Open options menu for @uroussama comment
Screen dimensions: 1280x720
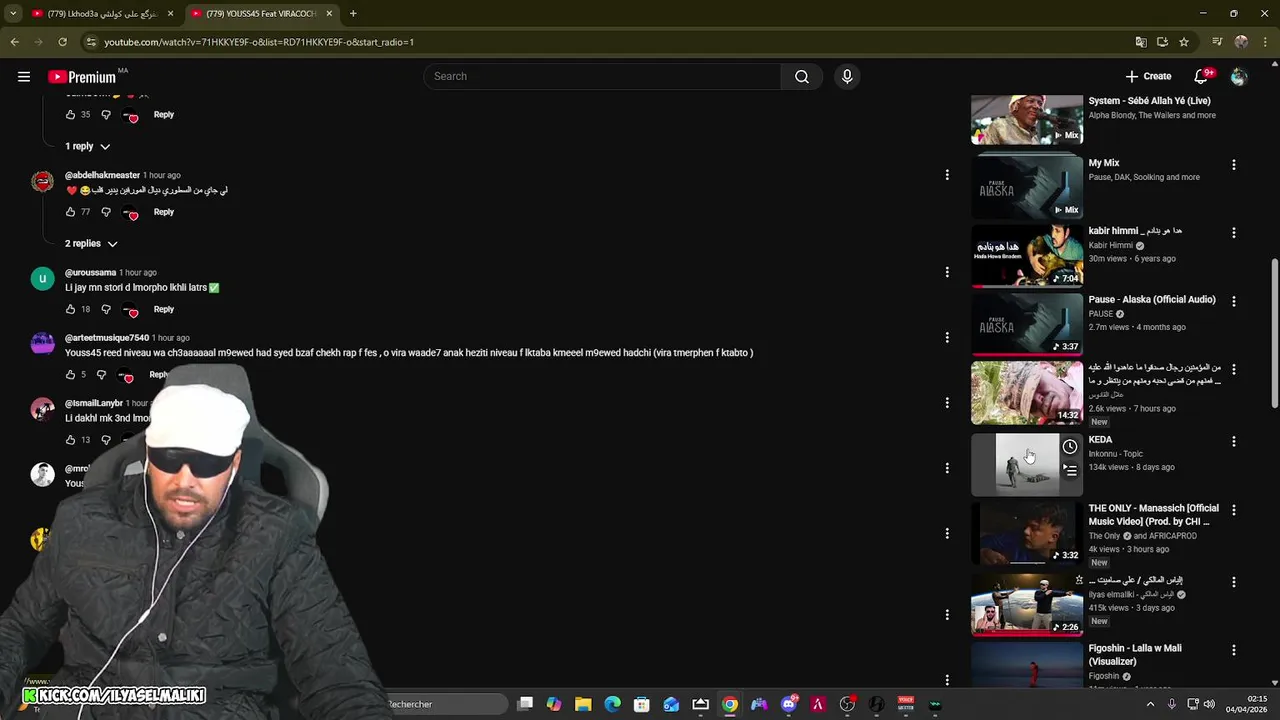click(x=947, y=272)
